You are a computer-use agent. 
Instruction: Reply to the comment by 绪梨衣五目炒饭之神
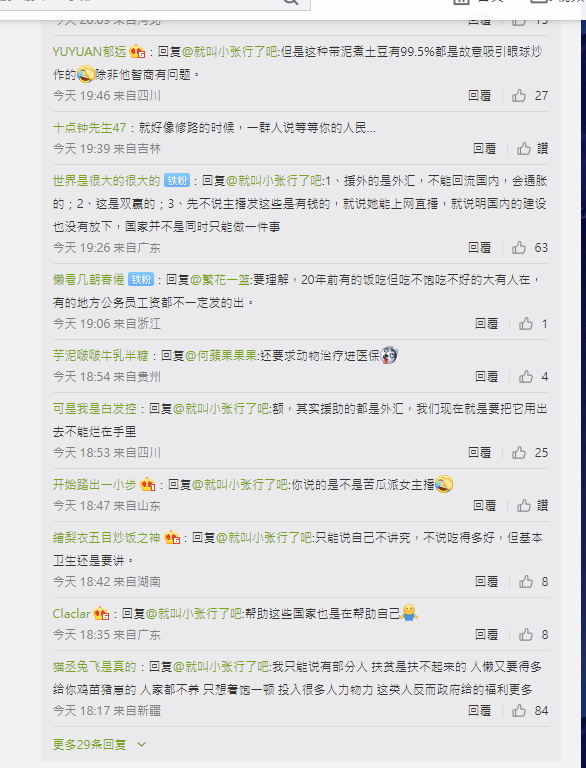coord(486,581)
